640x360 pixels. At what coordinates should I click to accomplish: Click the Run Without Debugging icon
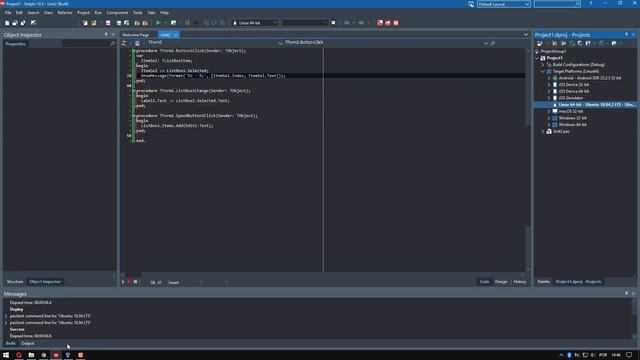(173, 23)
